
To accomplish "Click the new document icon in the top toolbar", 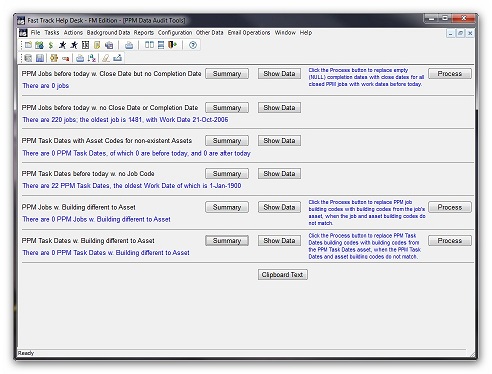I will pos(28,45).
